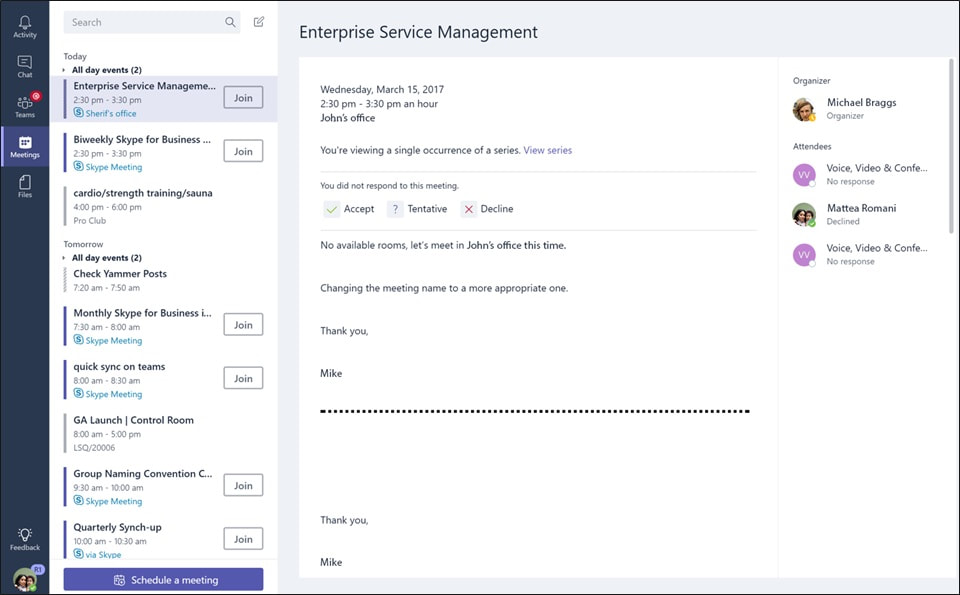The height and width of the screenshot is (595, 960).
Task: Click the Feedback lightbulb icon
Action: point(24,539)
